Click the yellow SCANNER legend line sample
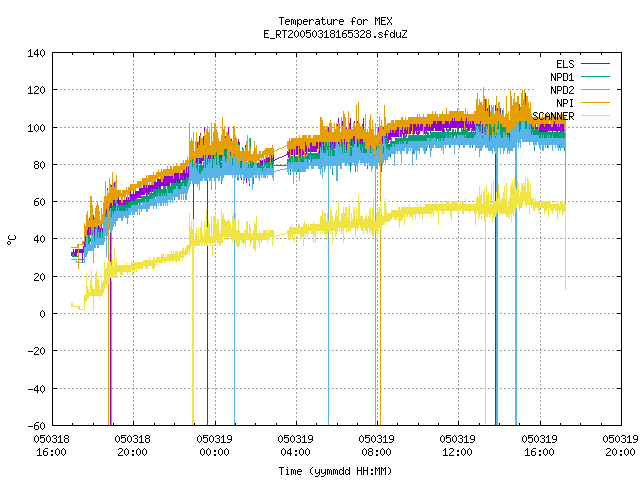Screen dimensions: 640x480 tap(595, 116)
